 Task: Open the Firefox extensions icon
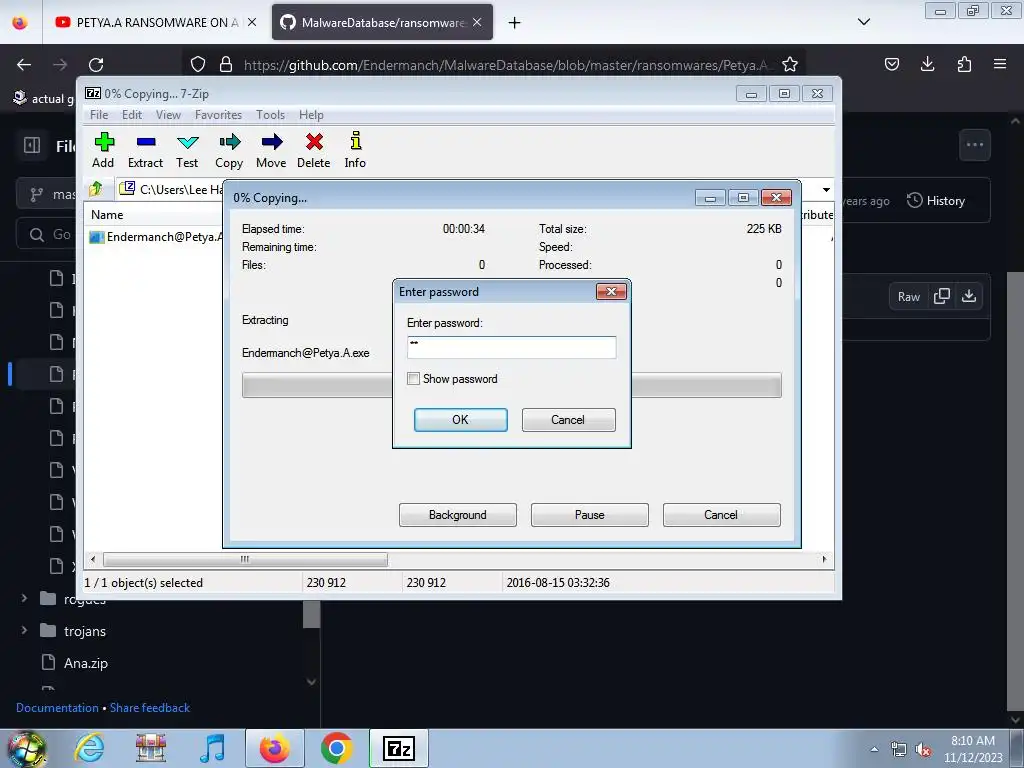pos(965,64)
